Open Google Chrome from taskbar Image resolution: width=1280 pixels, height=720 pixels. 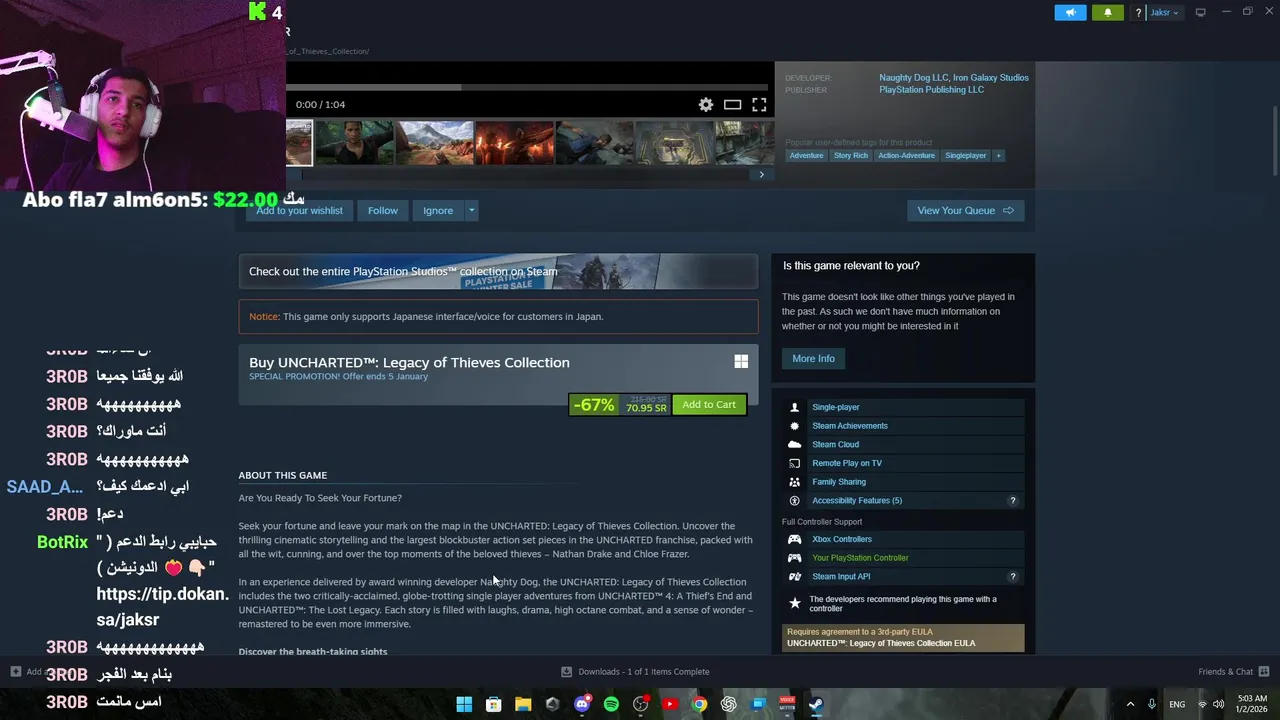click(x=700, y=704)
